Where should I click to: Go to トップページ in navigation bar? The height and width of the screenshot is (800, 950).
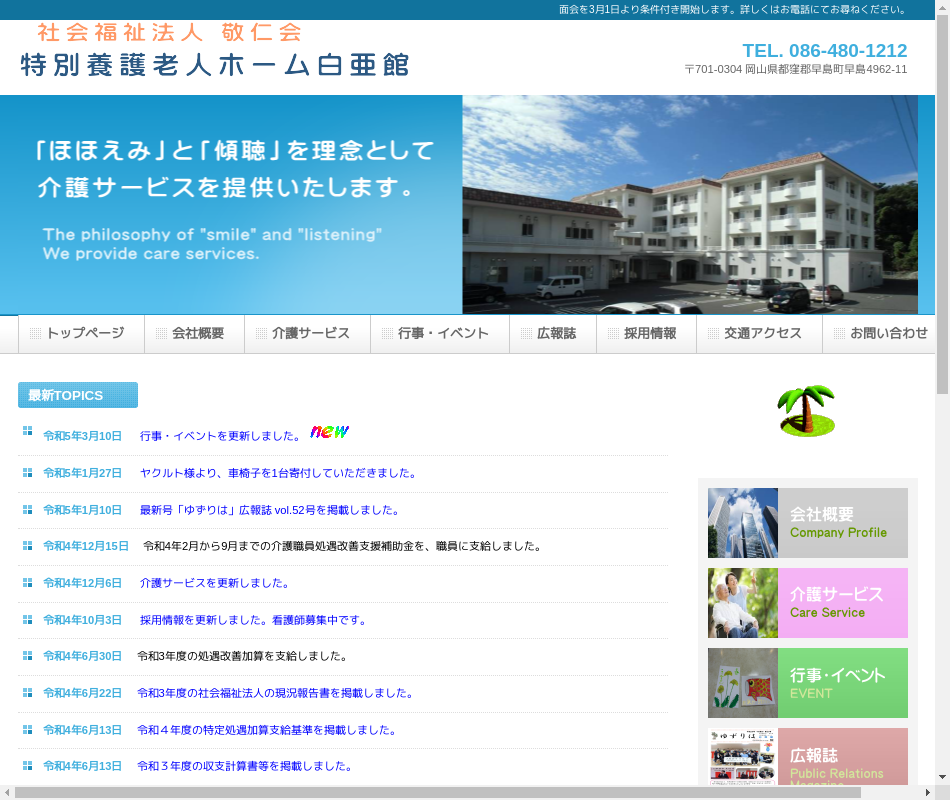pos(82,334)
